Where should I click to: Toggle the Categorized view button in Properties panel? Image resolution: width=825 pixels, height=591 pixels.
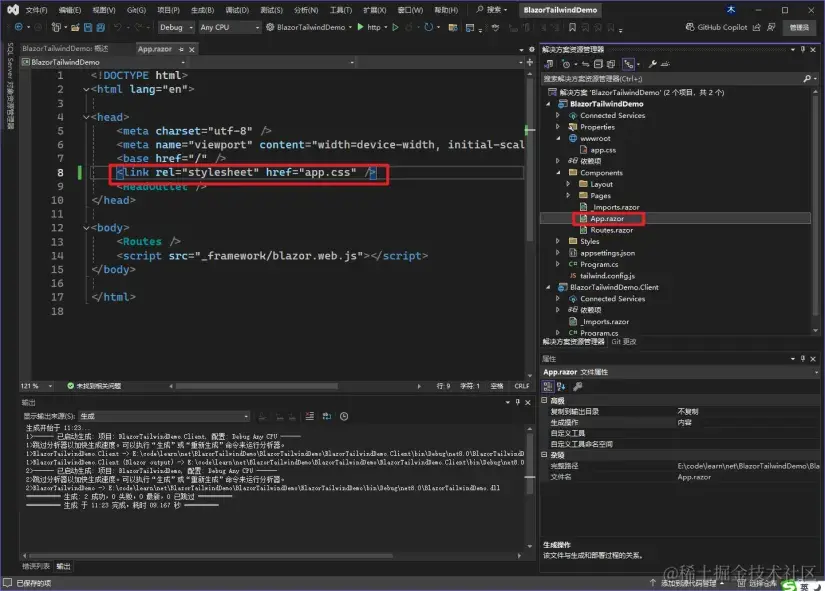point(548,386)
